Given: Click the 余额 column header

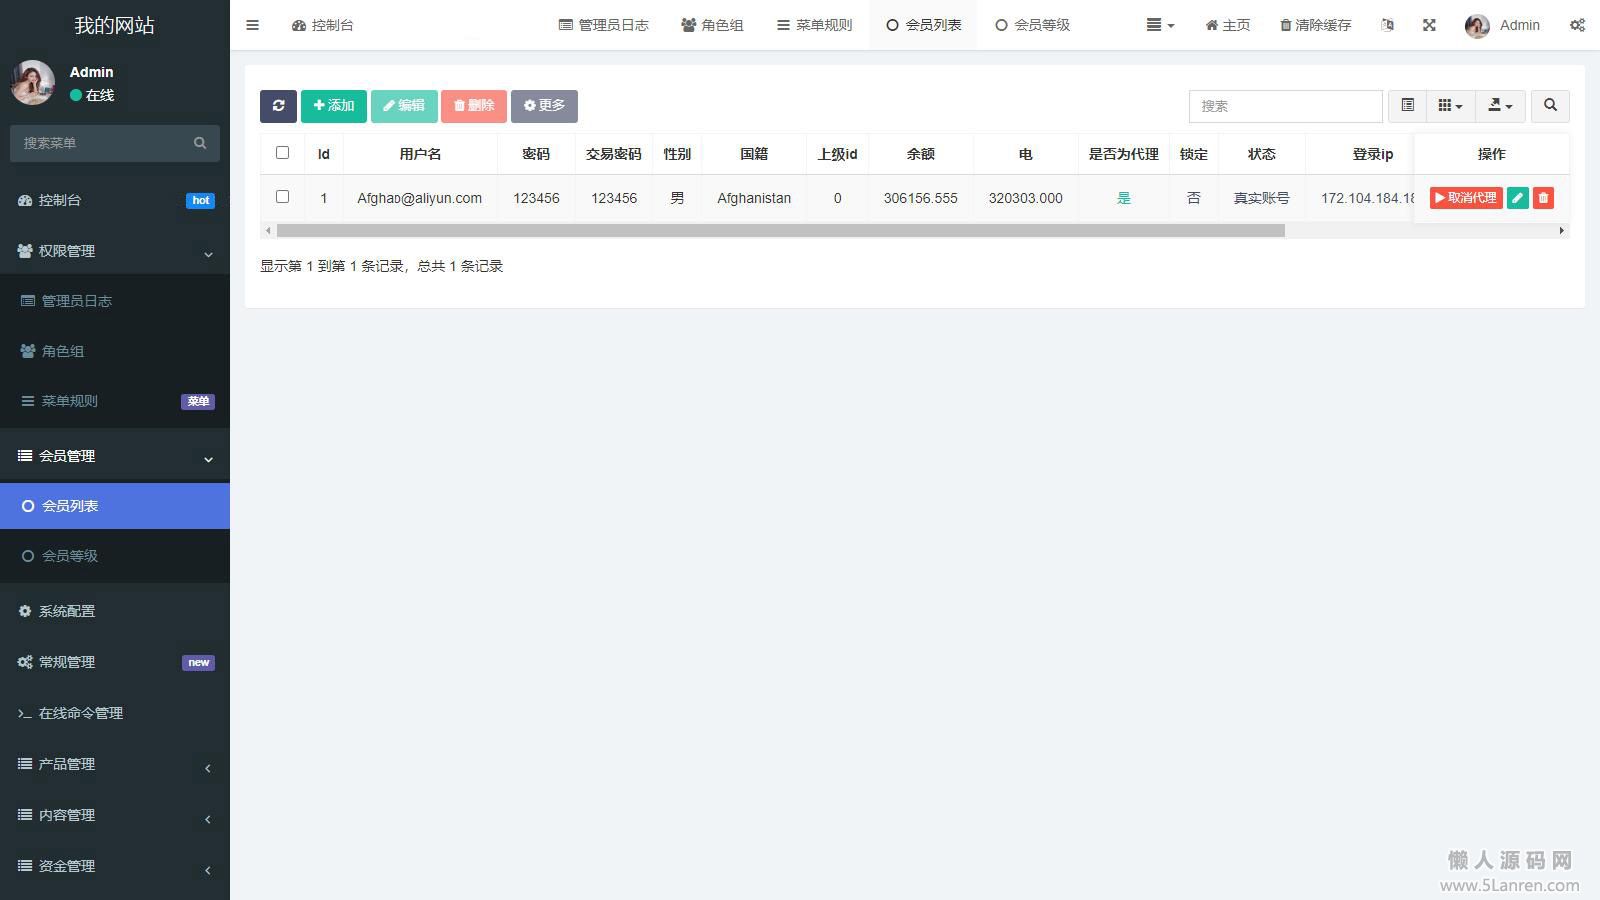Looking at the screenshot, I should pyautogui.click(x=921, y=154).
